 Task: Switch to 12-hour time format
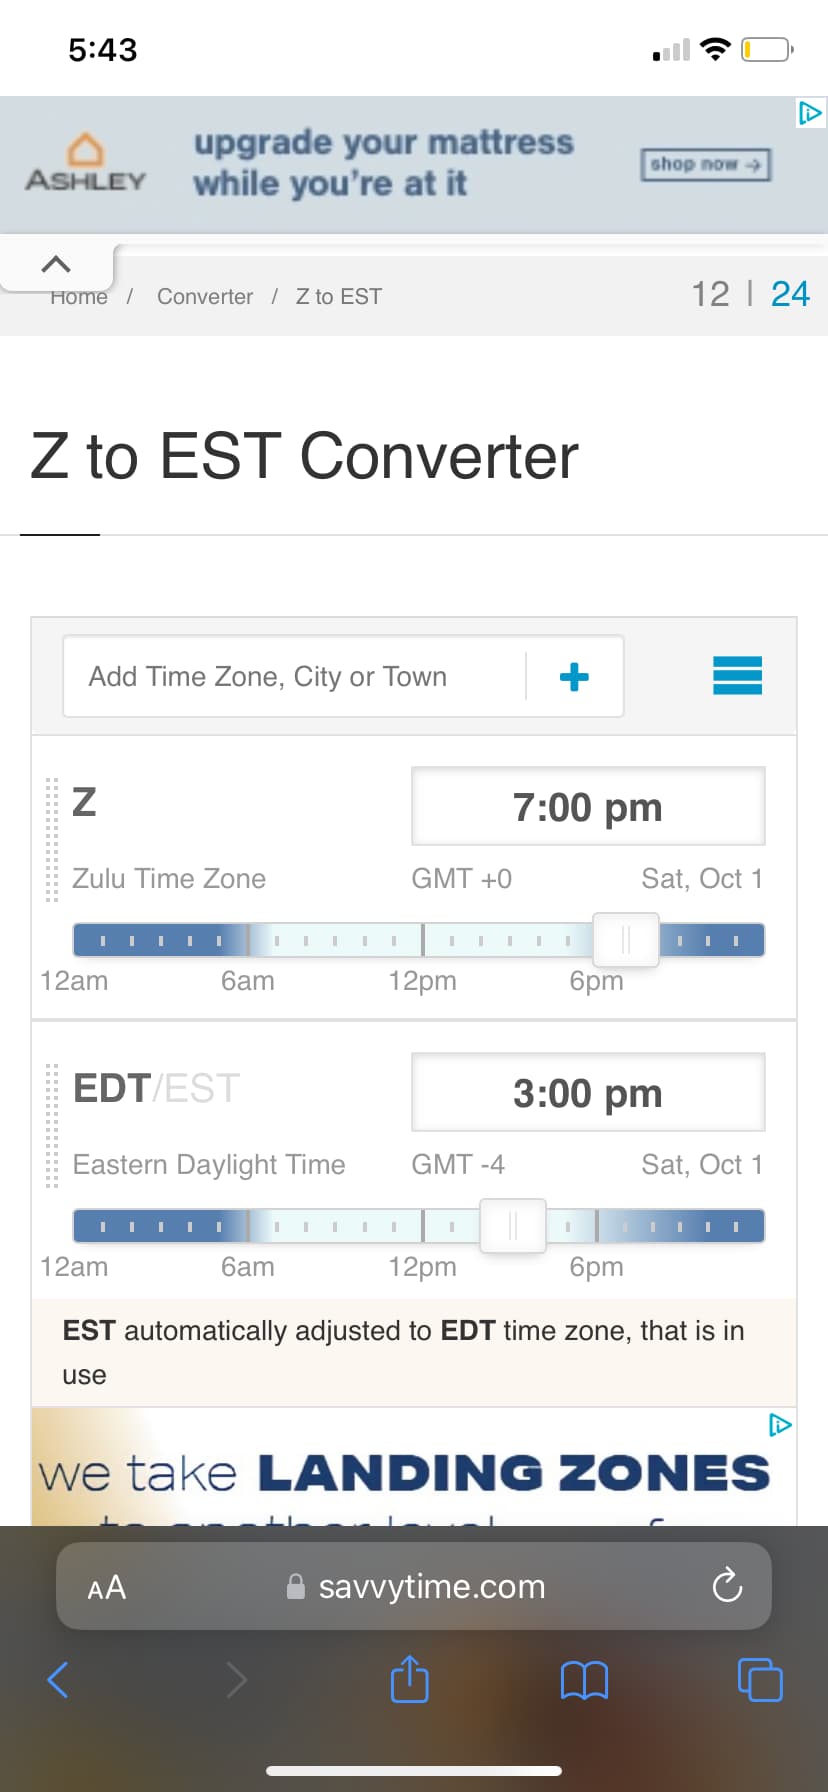click(x=710, y=294)
